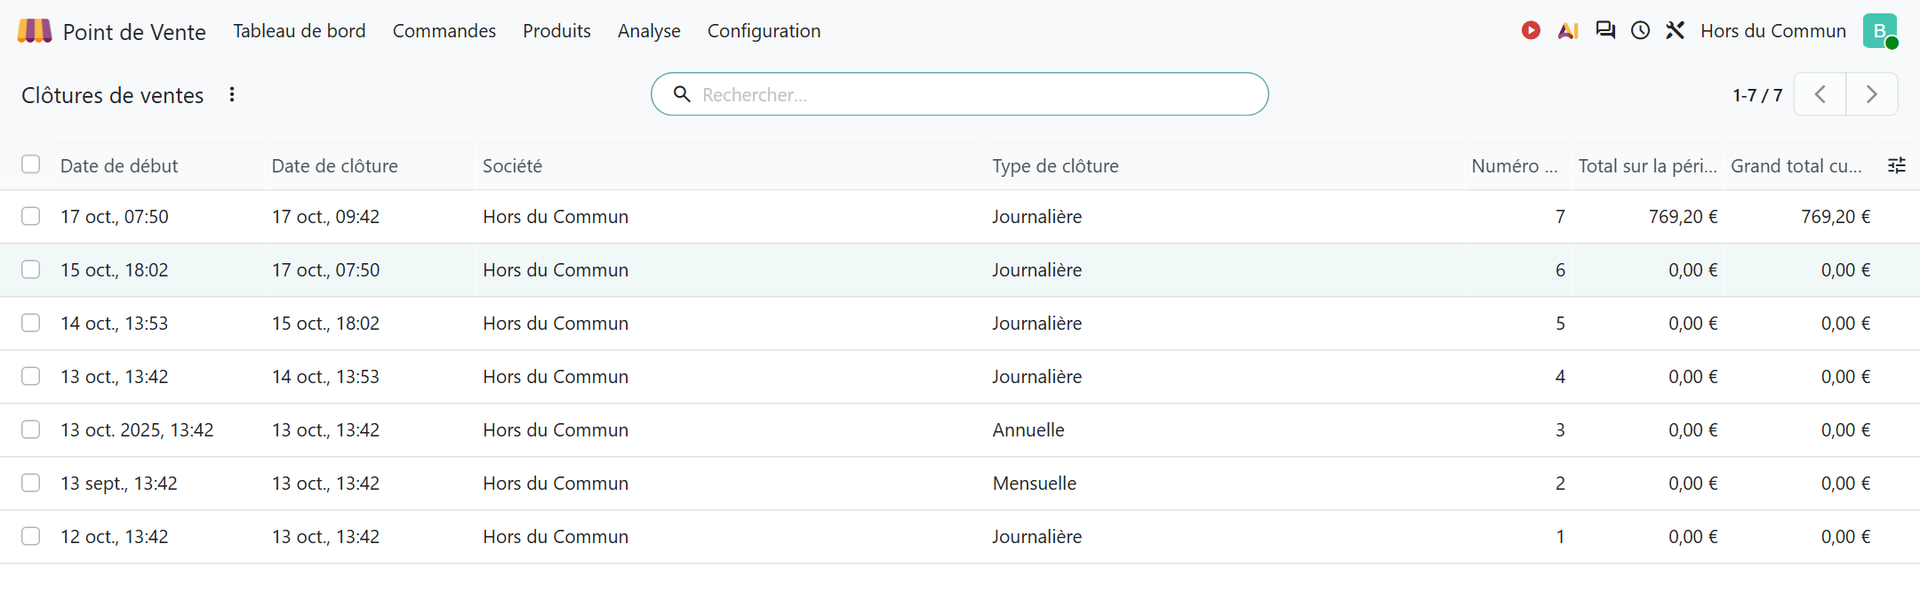This screenshot has width=1920, height=600.
Task: Click closing number 1 cell
Action: (x=1560, y=537)
